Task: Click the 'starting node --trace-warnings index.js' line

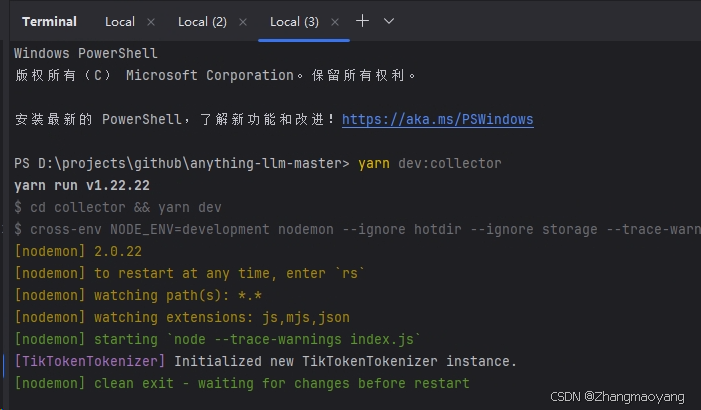Action: [218, 339]
